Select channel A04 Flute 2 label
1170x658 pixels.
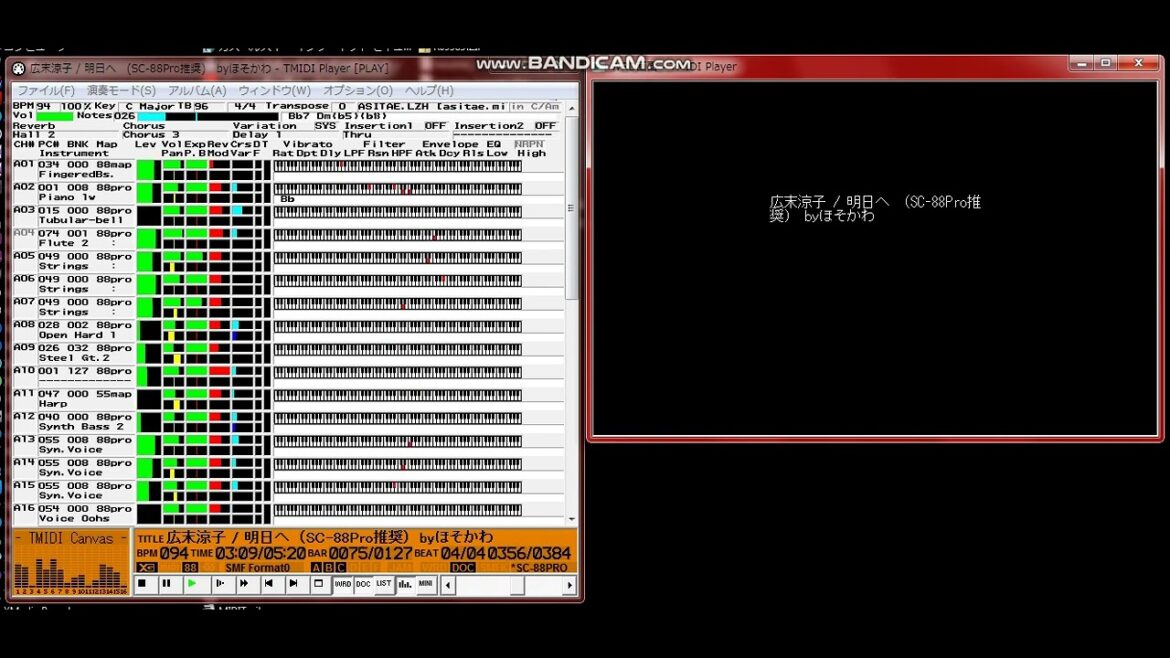tap(72, 238)
